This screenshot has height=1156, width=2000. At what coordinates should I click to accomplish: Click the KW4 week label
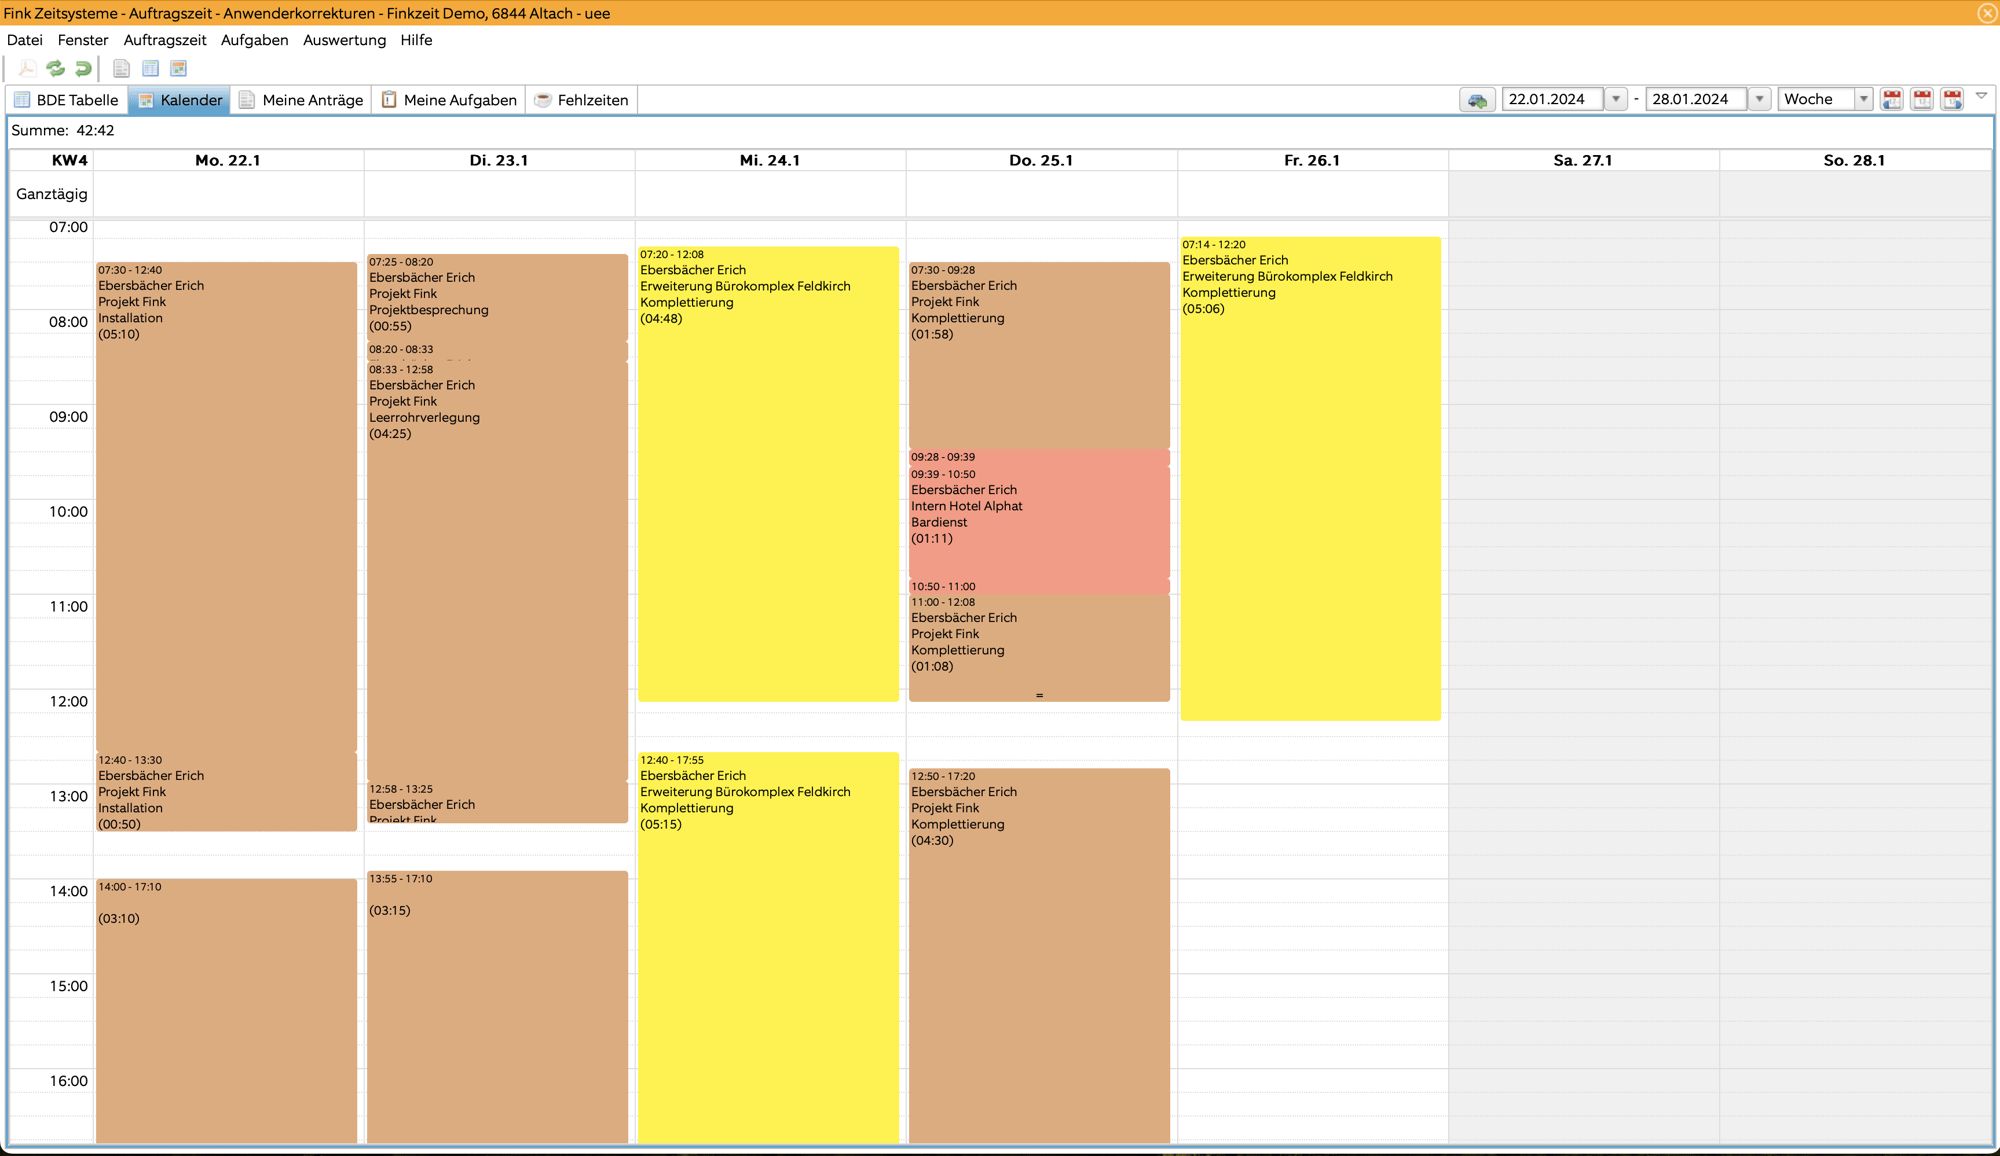69,160
